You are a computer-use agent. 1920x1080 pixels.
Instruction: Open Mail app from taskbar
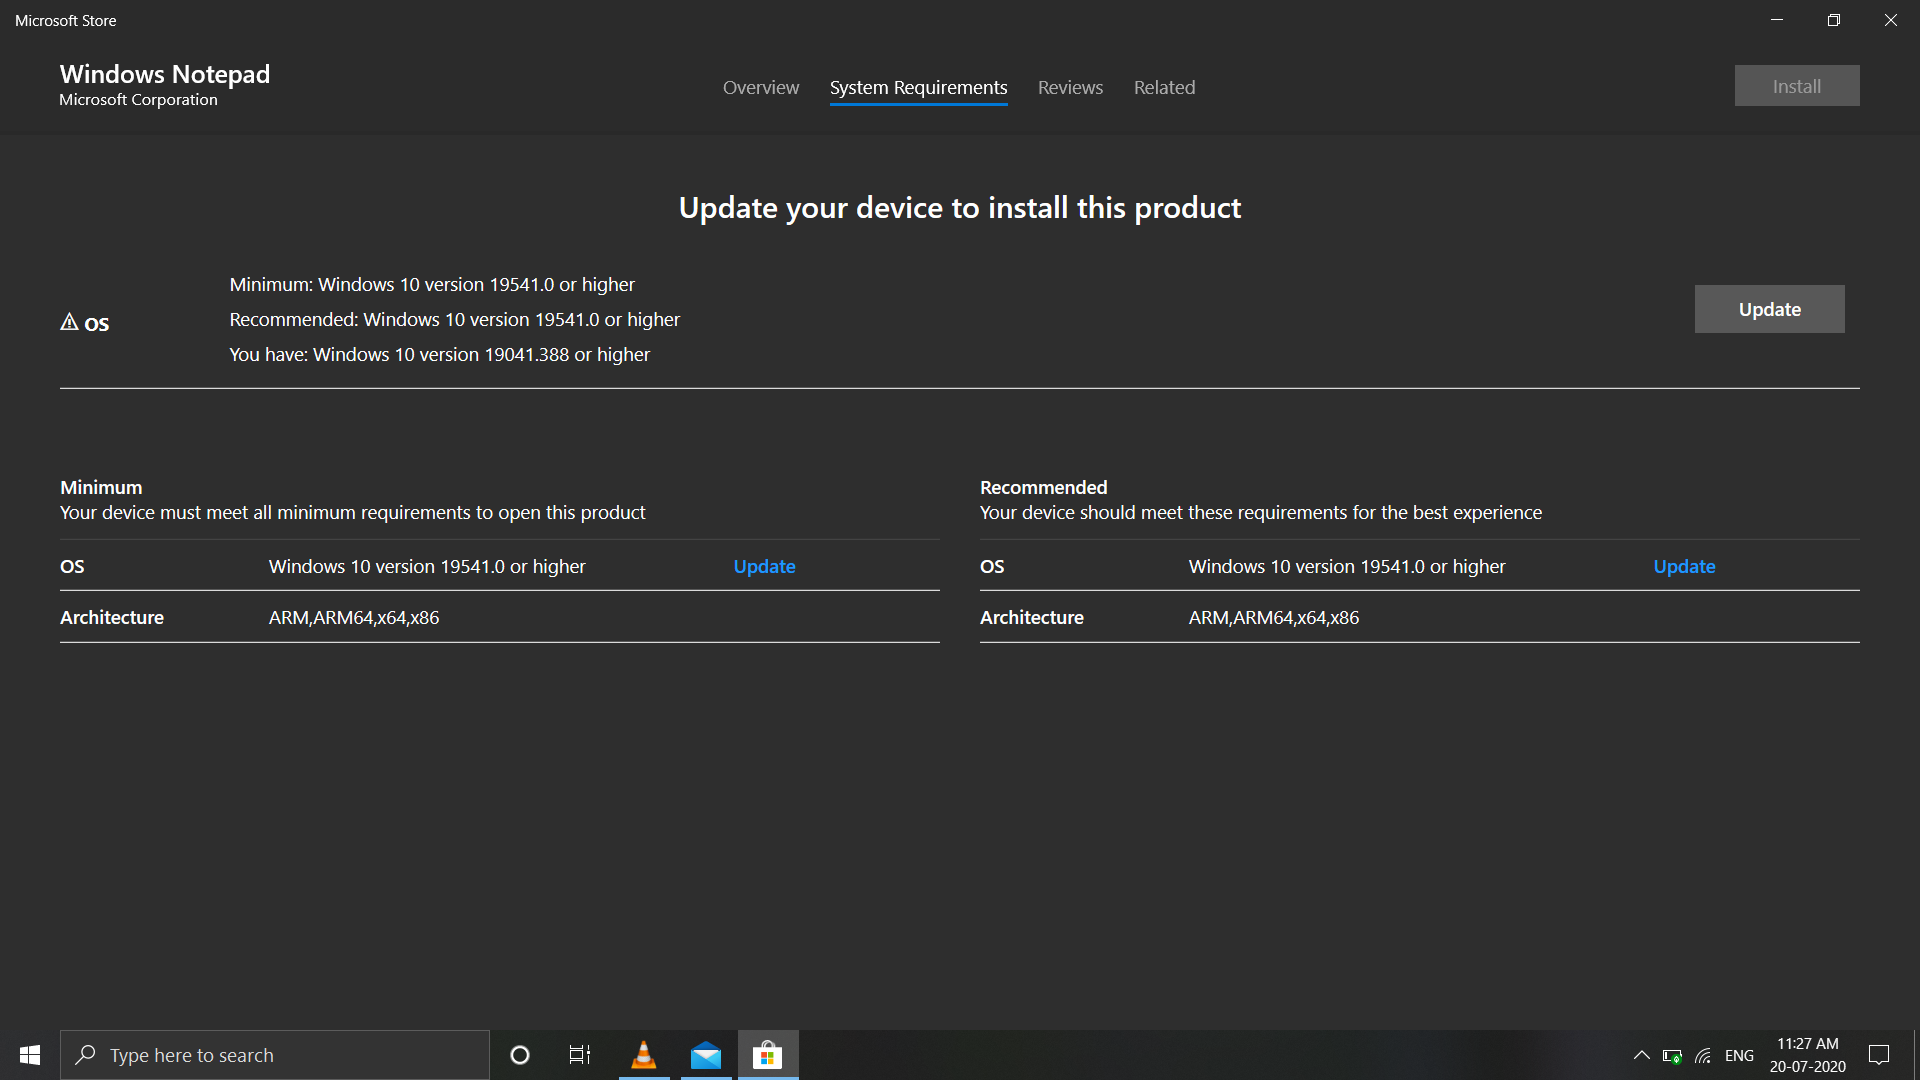click(706, 1055)
